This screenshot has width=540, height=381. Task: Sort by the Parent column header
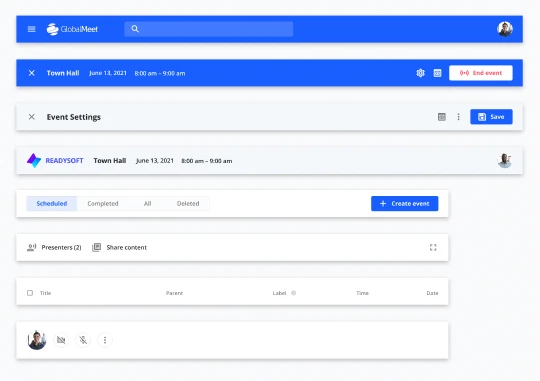[174, 293]
